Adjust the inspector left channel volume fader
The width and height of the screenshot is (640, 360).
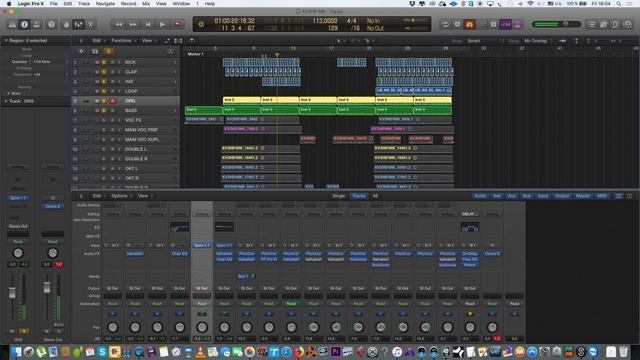tap(12, 292)
